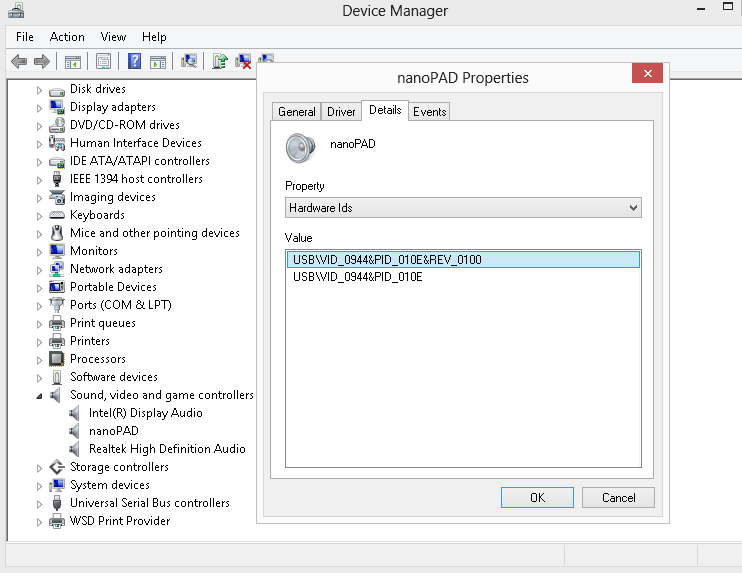
Task: Open the Action menu
Action: [67, 37]
